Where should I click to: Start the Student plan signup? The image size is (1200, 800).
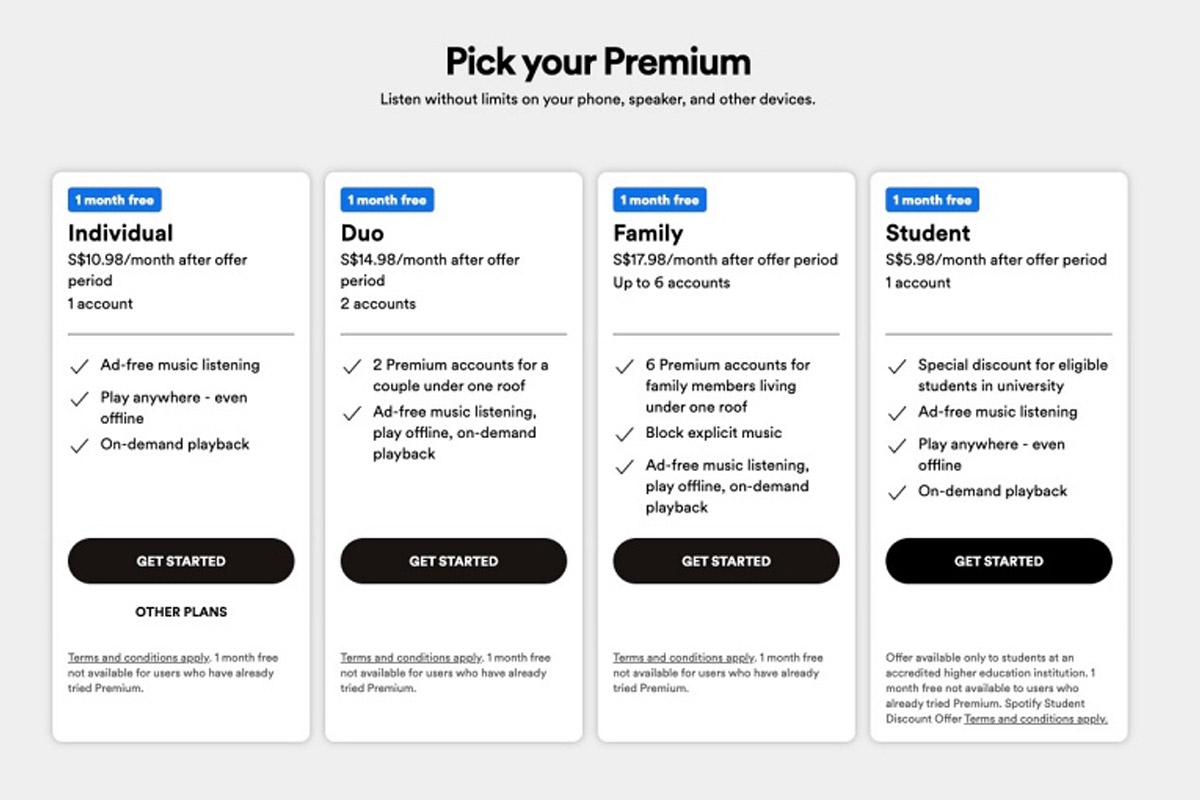[998, 561]
